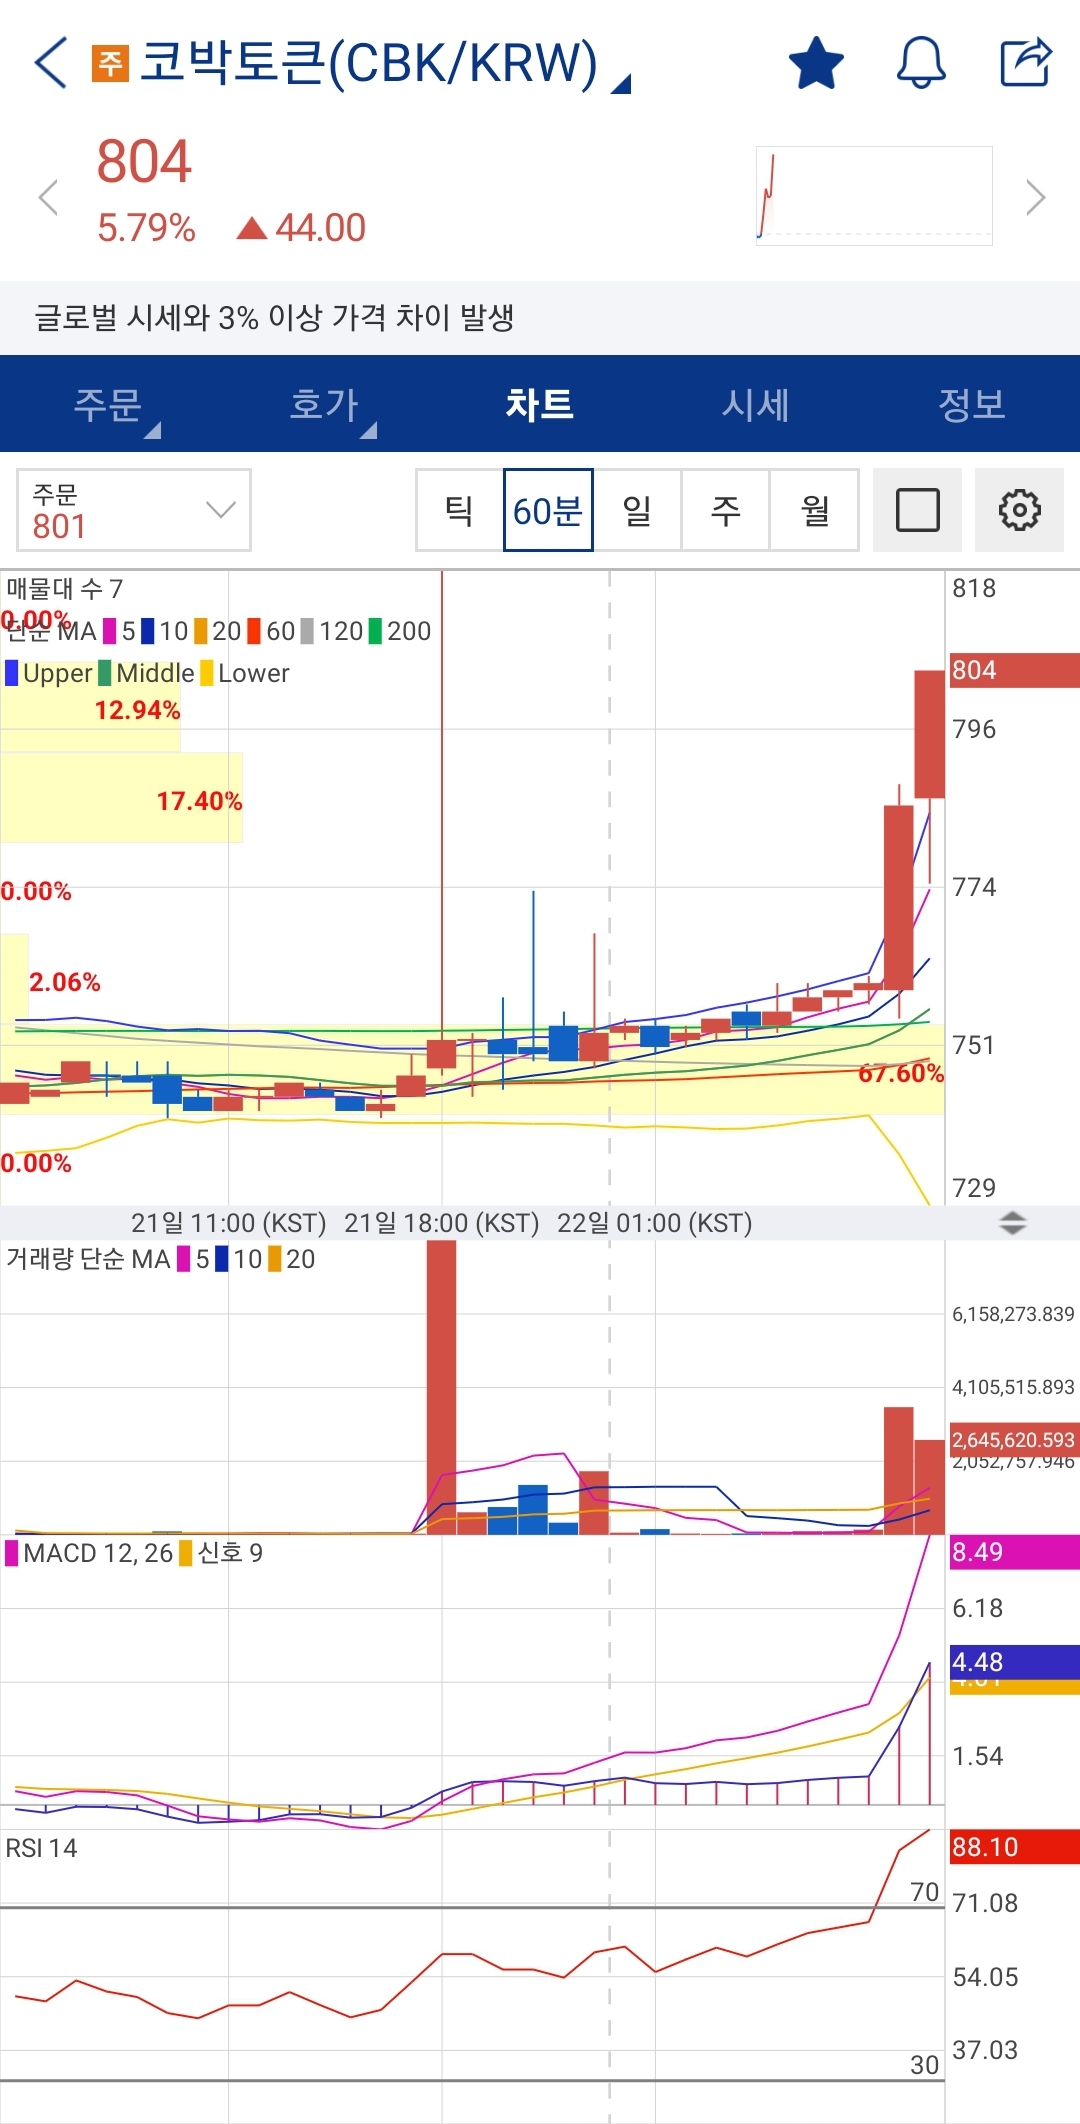The width and height of the screenshot is (1080, 2124).
Task: Tap the fullscreen chart square icon
Action: 917,510
